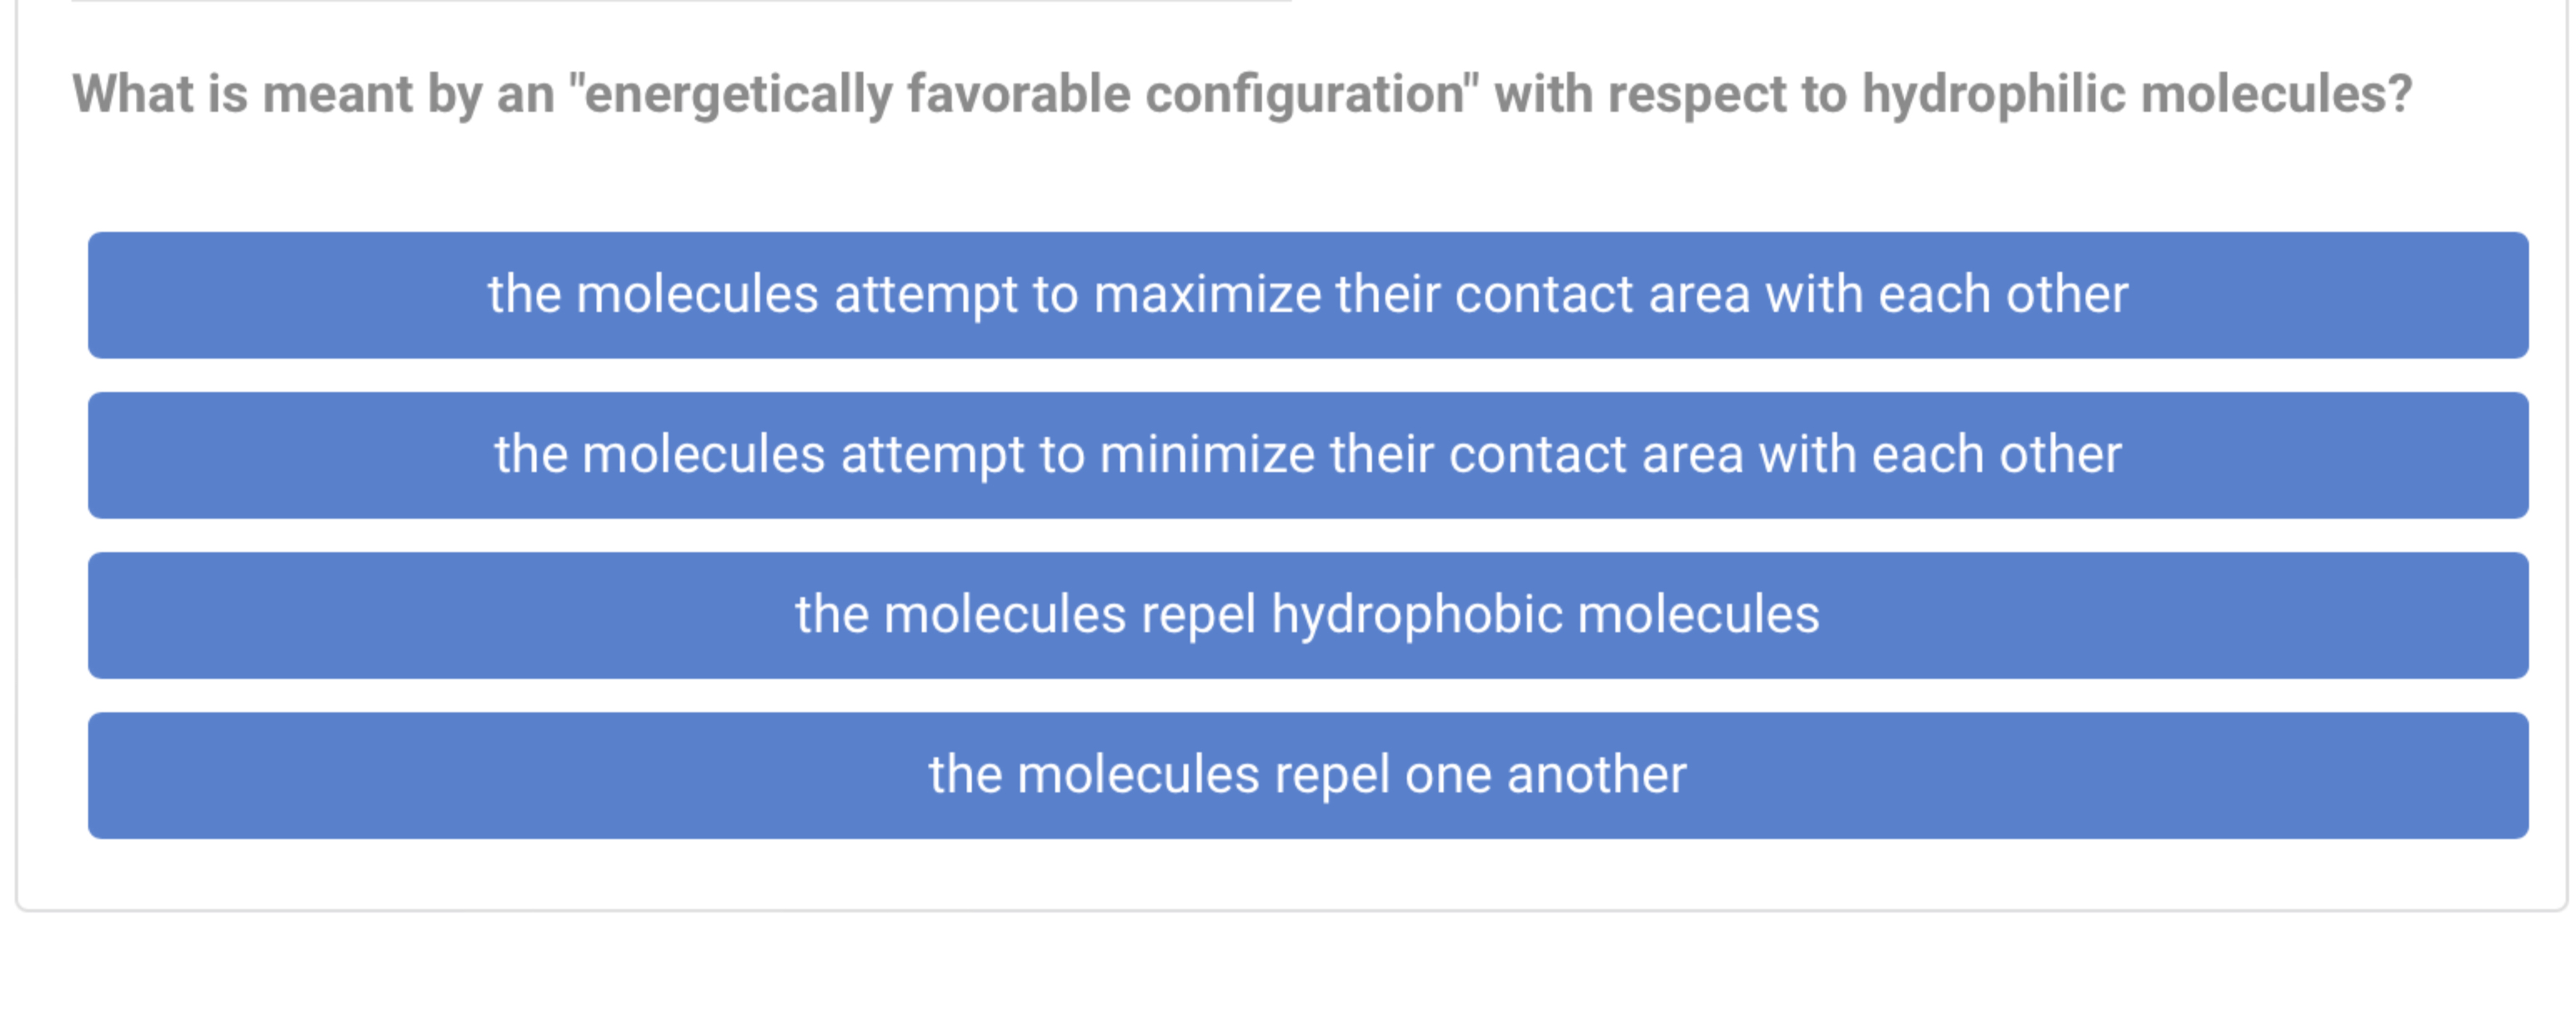
Task: Answer with the "repel one another" option
Action: pyautogui.click(x=1308, y=775)
